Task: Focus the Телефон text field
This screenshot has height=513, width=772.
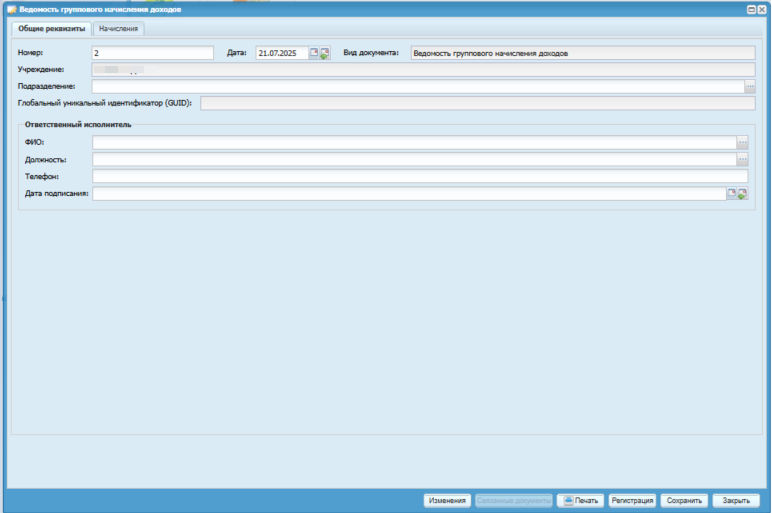Action: 420,177
